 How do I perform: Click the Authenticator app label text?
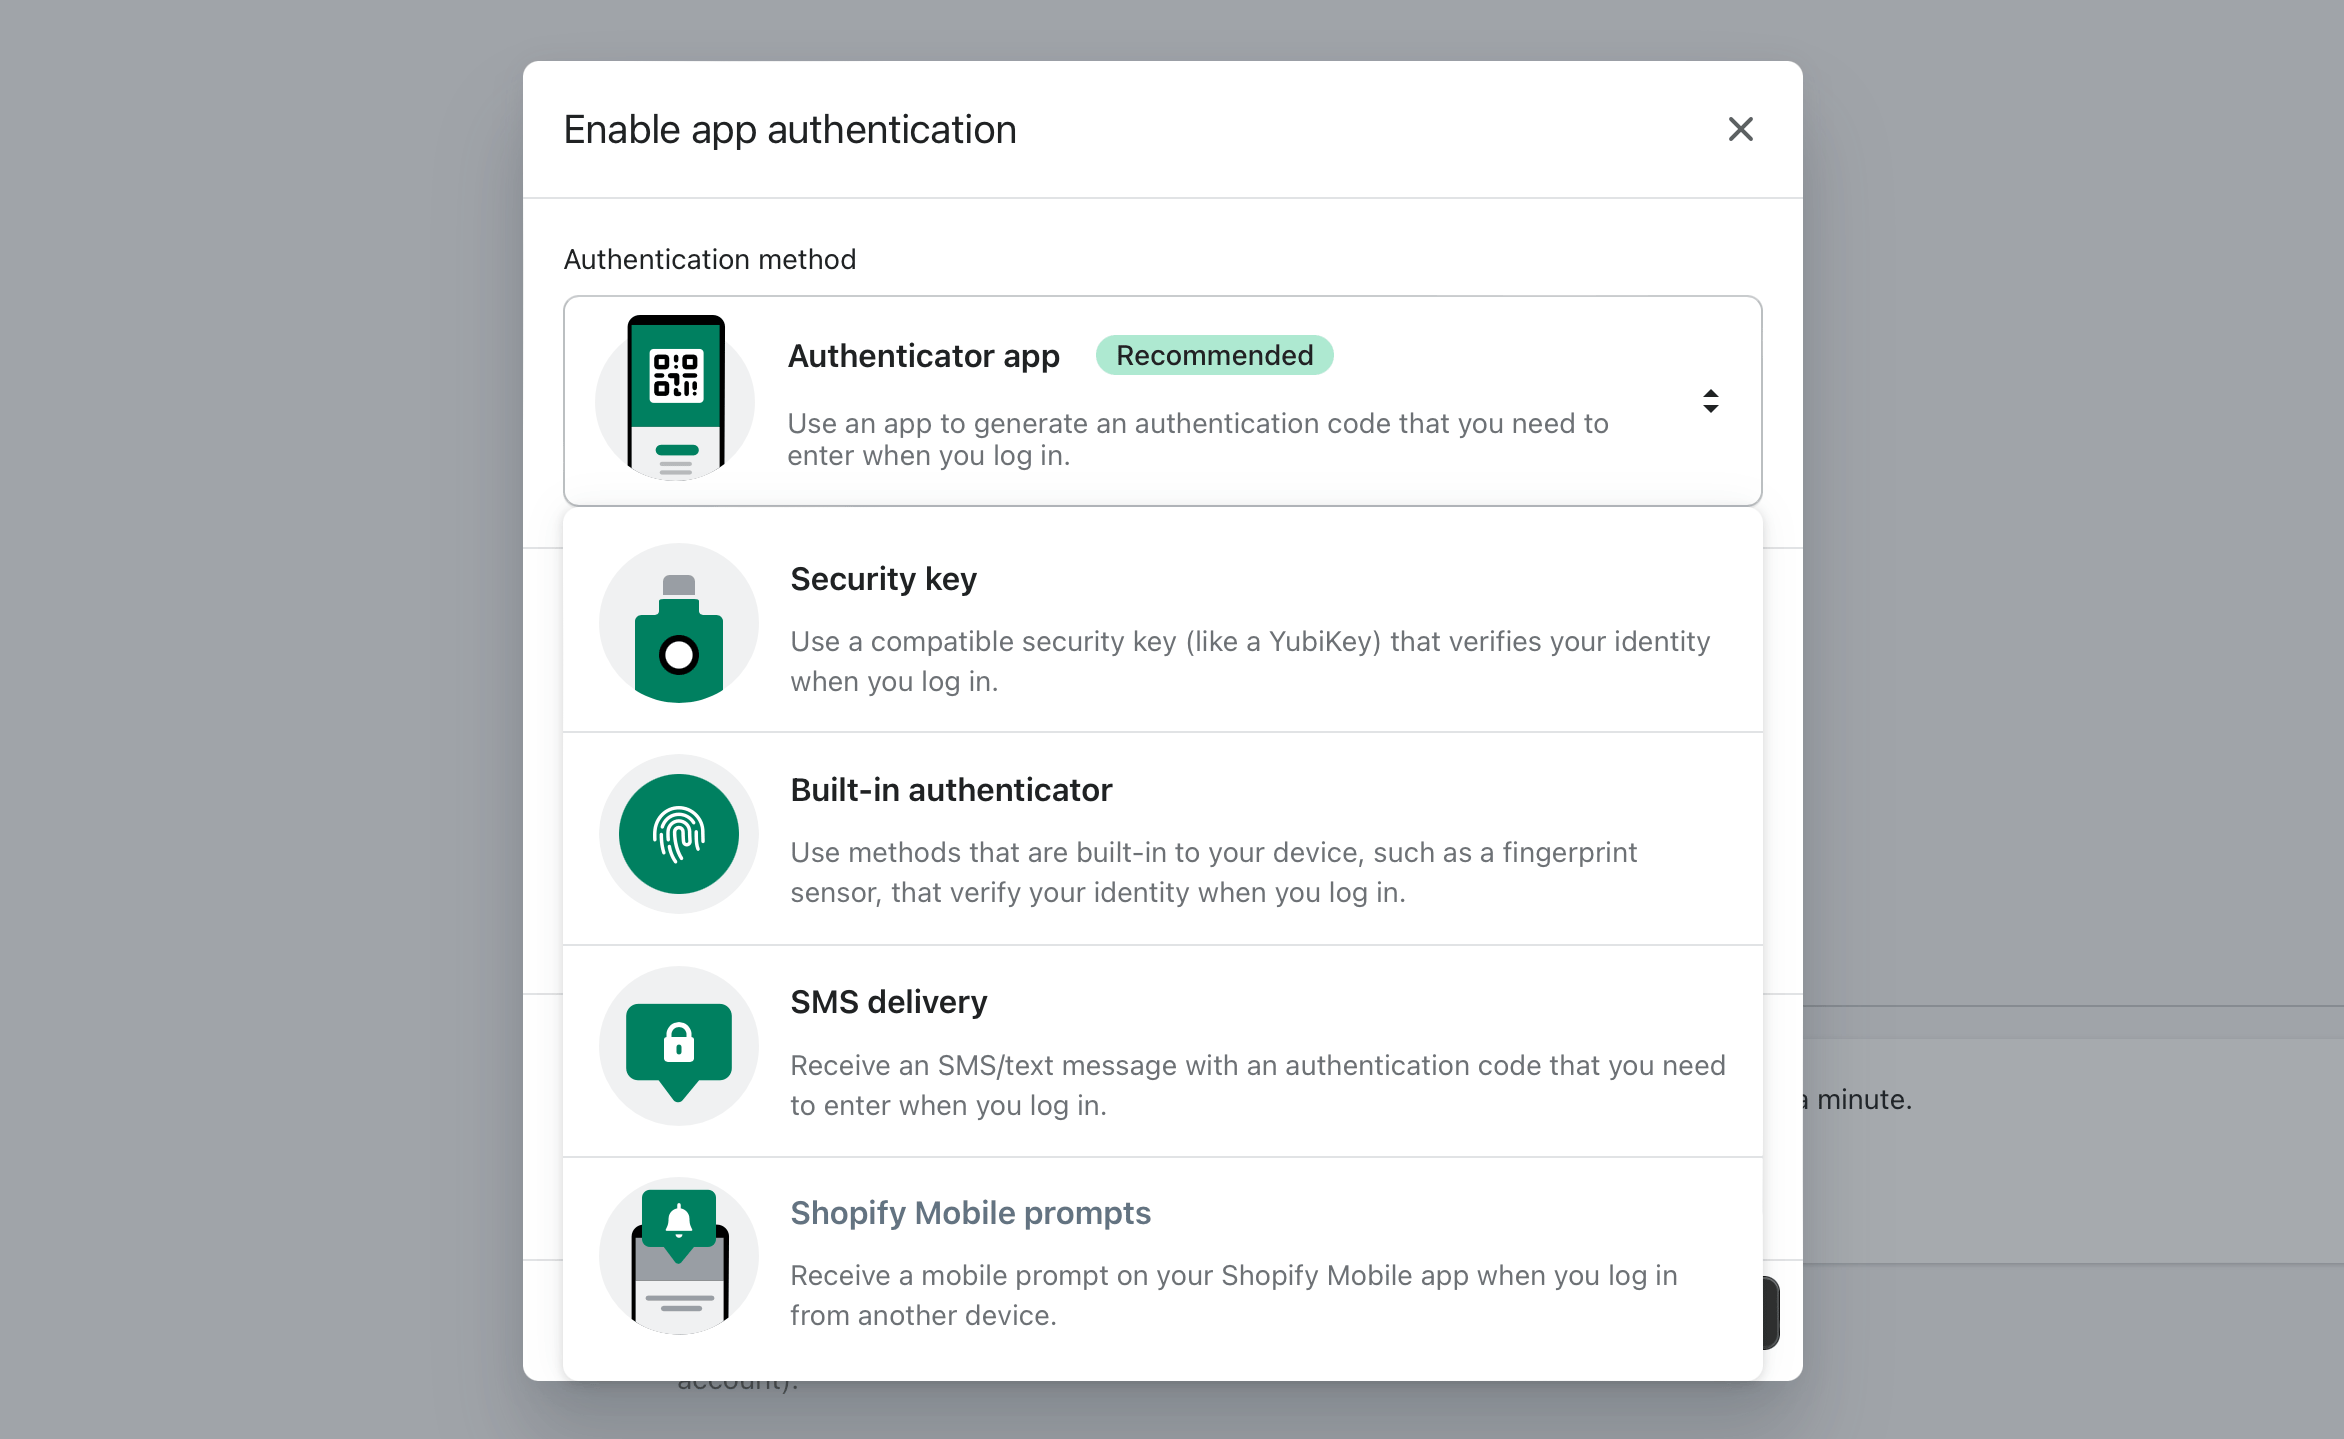click(924, 356)
